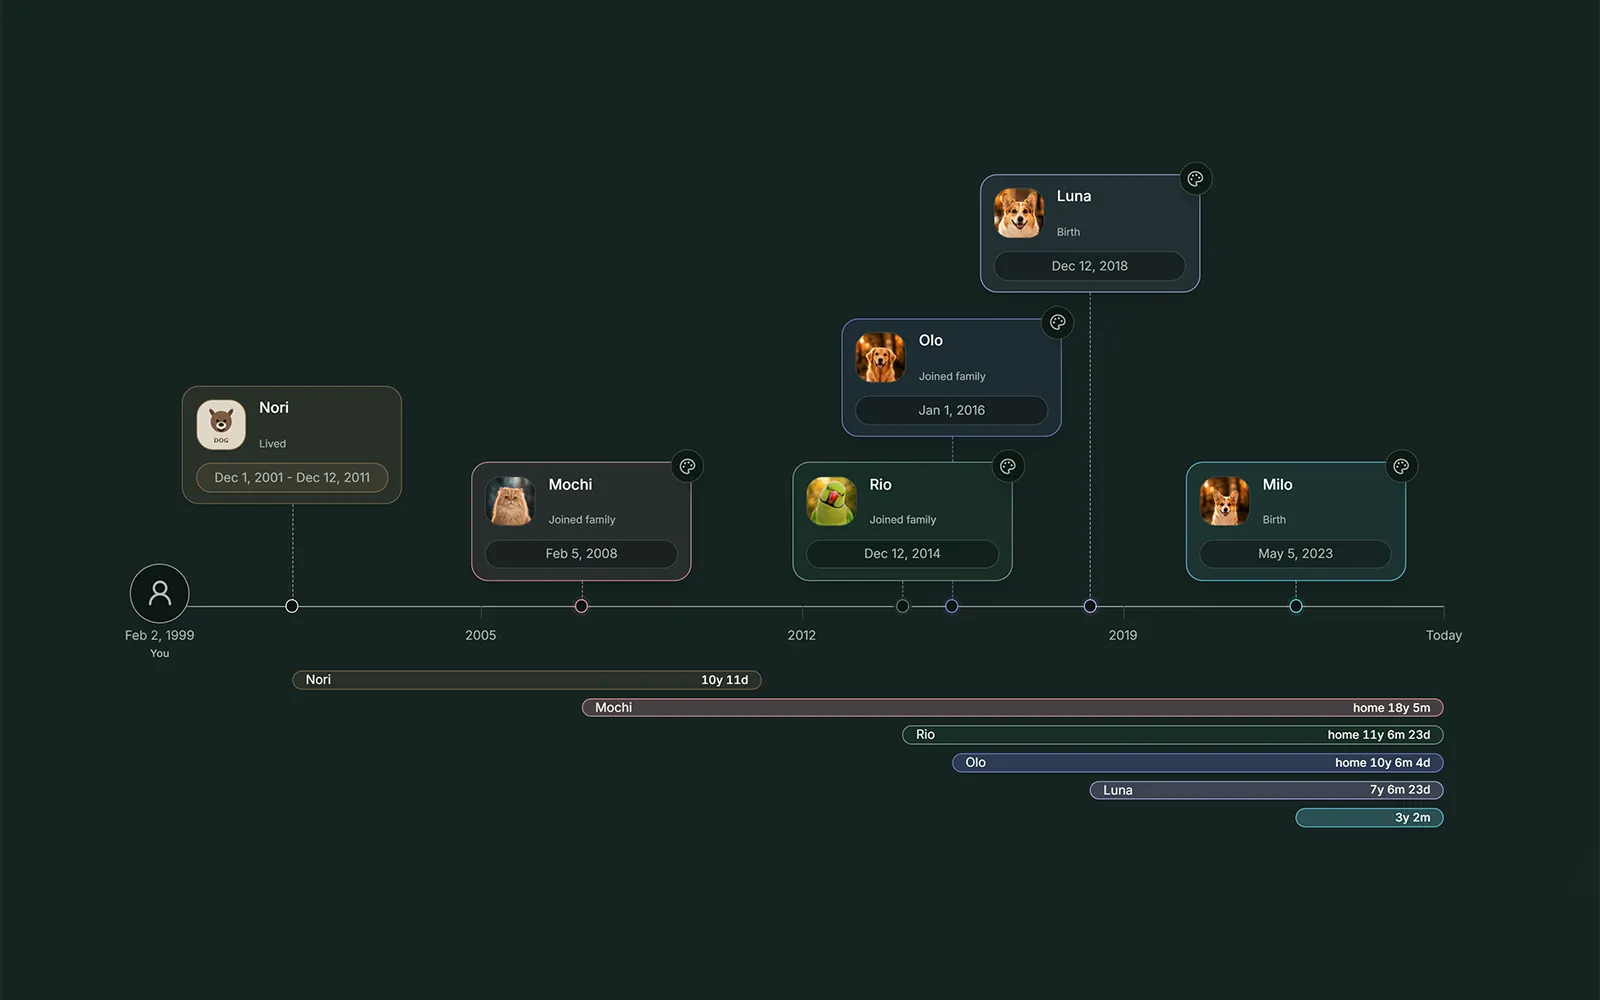Click the Luna name on its card
Screen dimensions: 1600x1000
pos(1074,197)
